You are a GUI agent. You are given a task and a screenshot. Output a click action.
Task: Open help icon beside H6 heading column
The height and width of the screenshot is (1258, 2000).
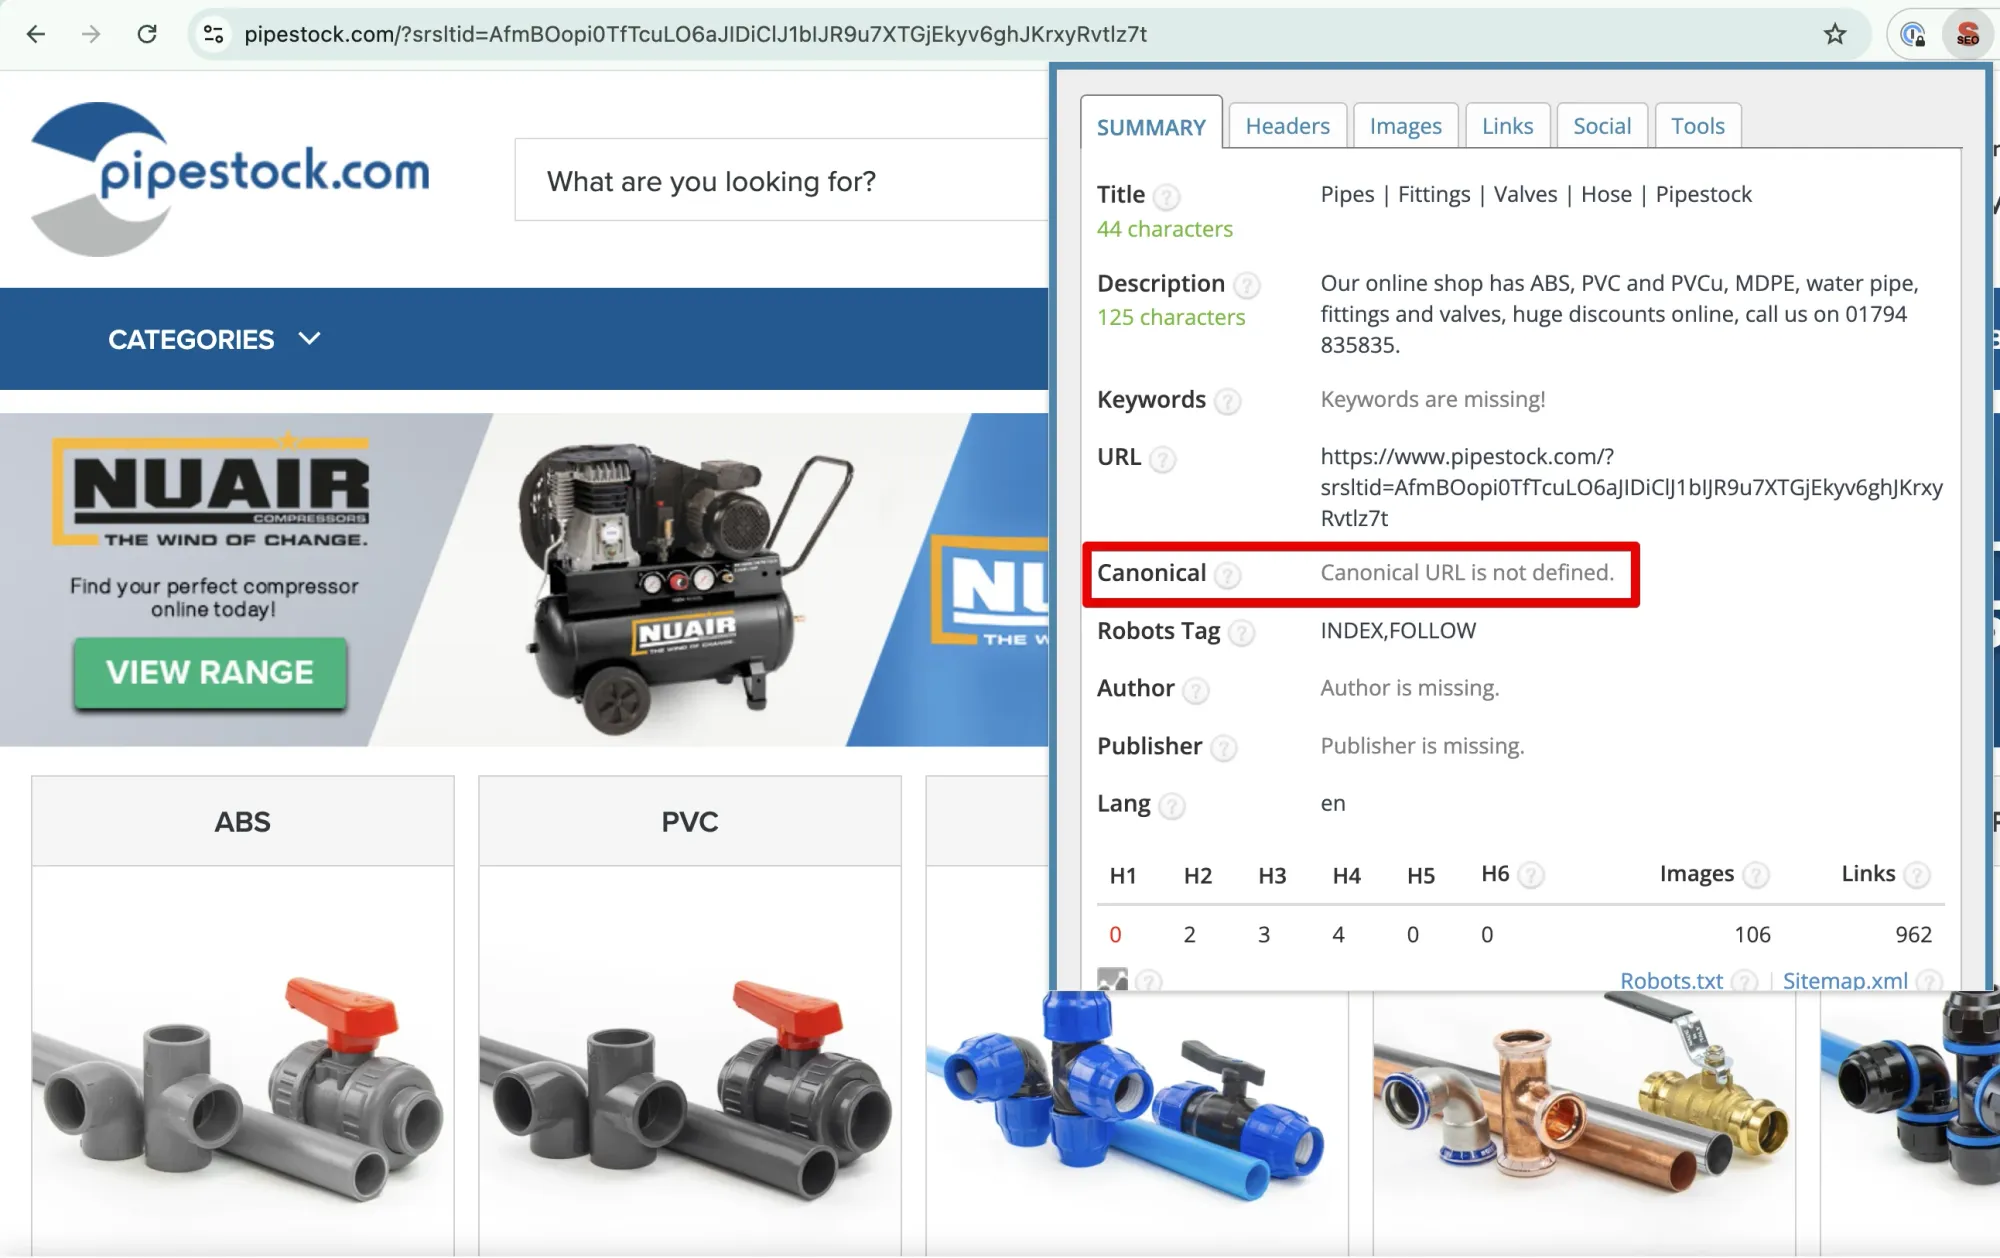(x=1530, y=876)
